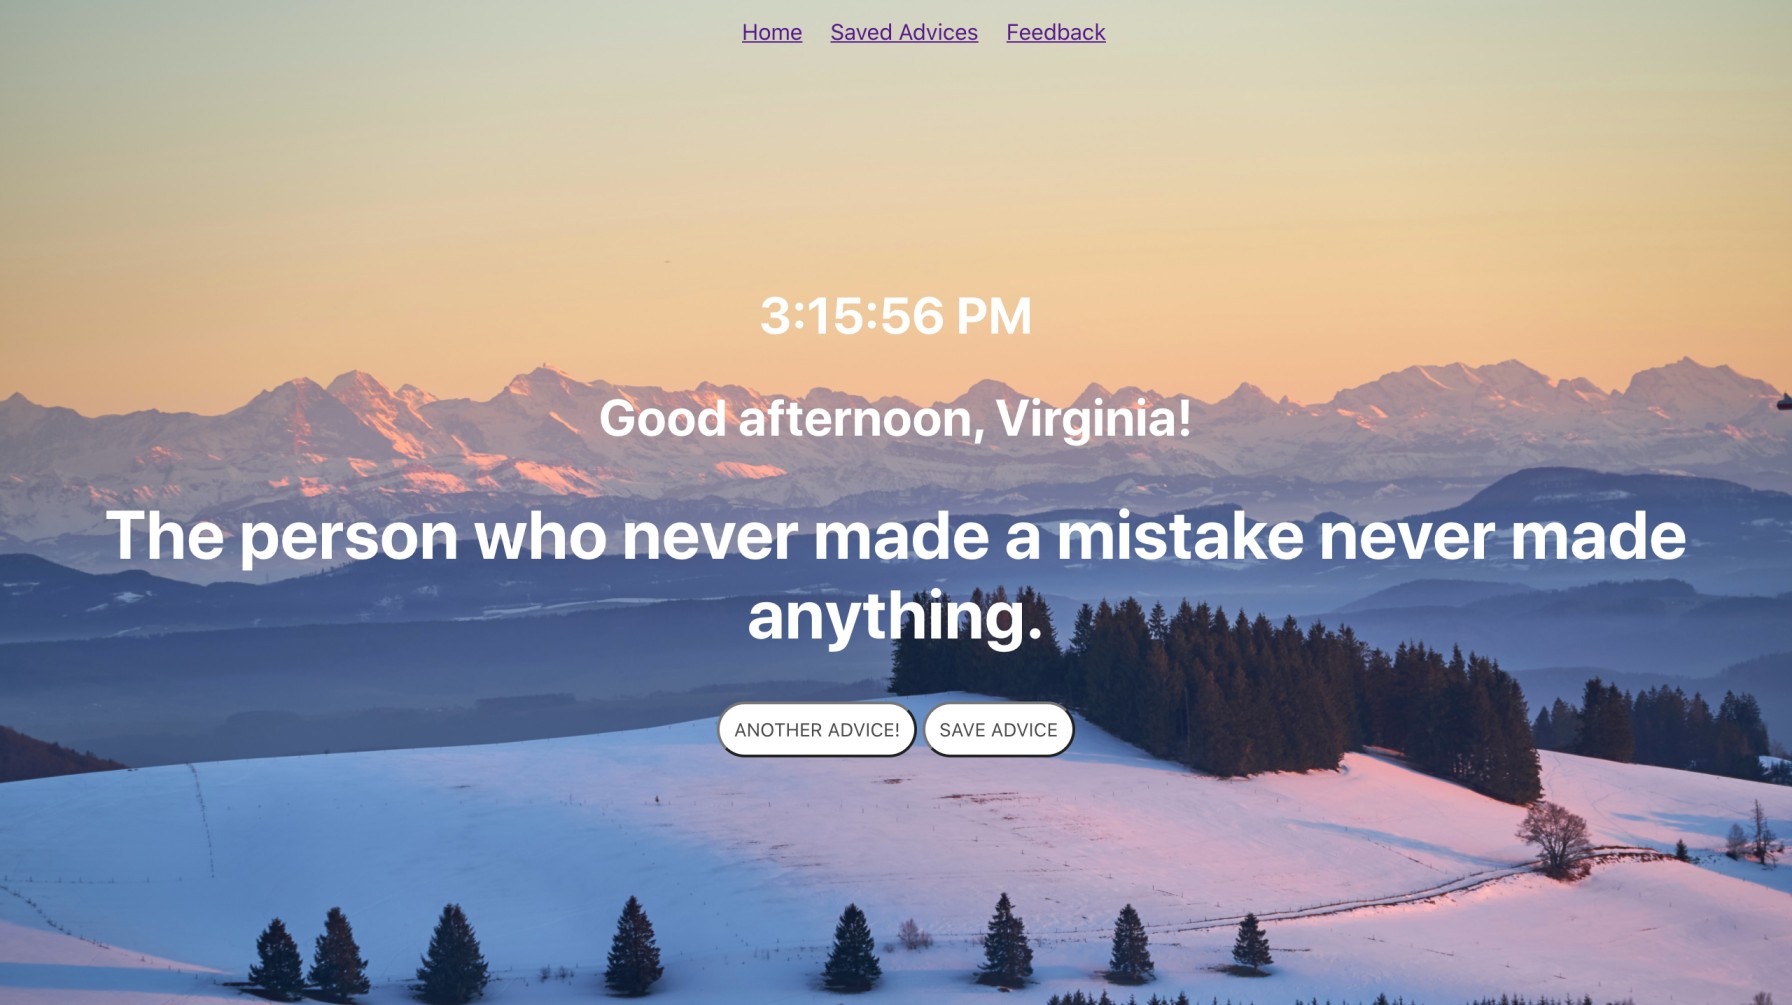
Task: Click the 3:15:56 PM clock display
Action: click(895, 316)
